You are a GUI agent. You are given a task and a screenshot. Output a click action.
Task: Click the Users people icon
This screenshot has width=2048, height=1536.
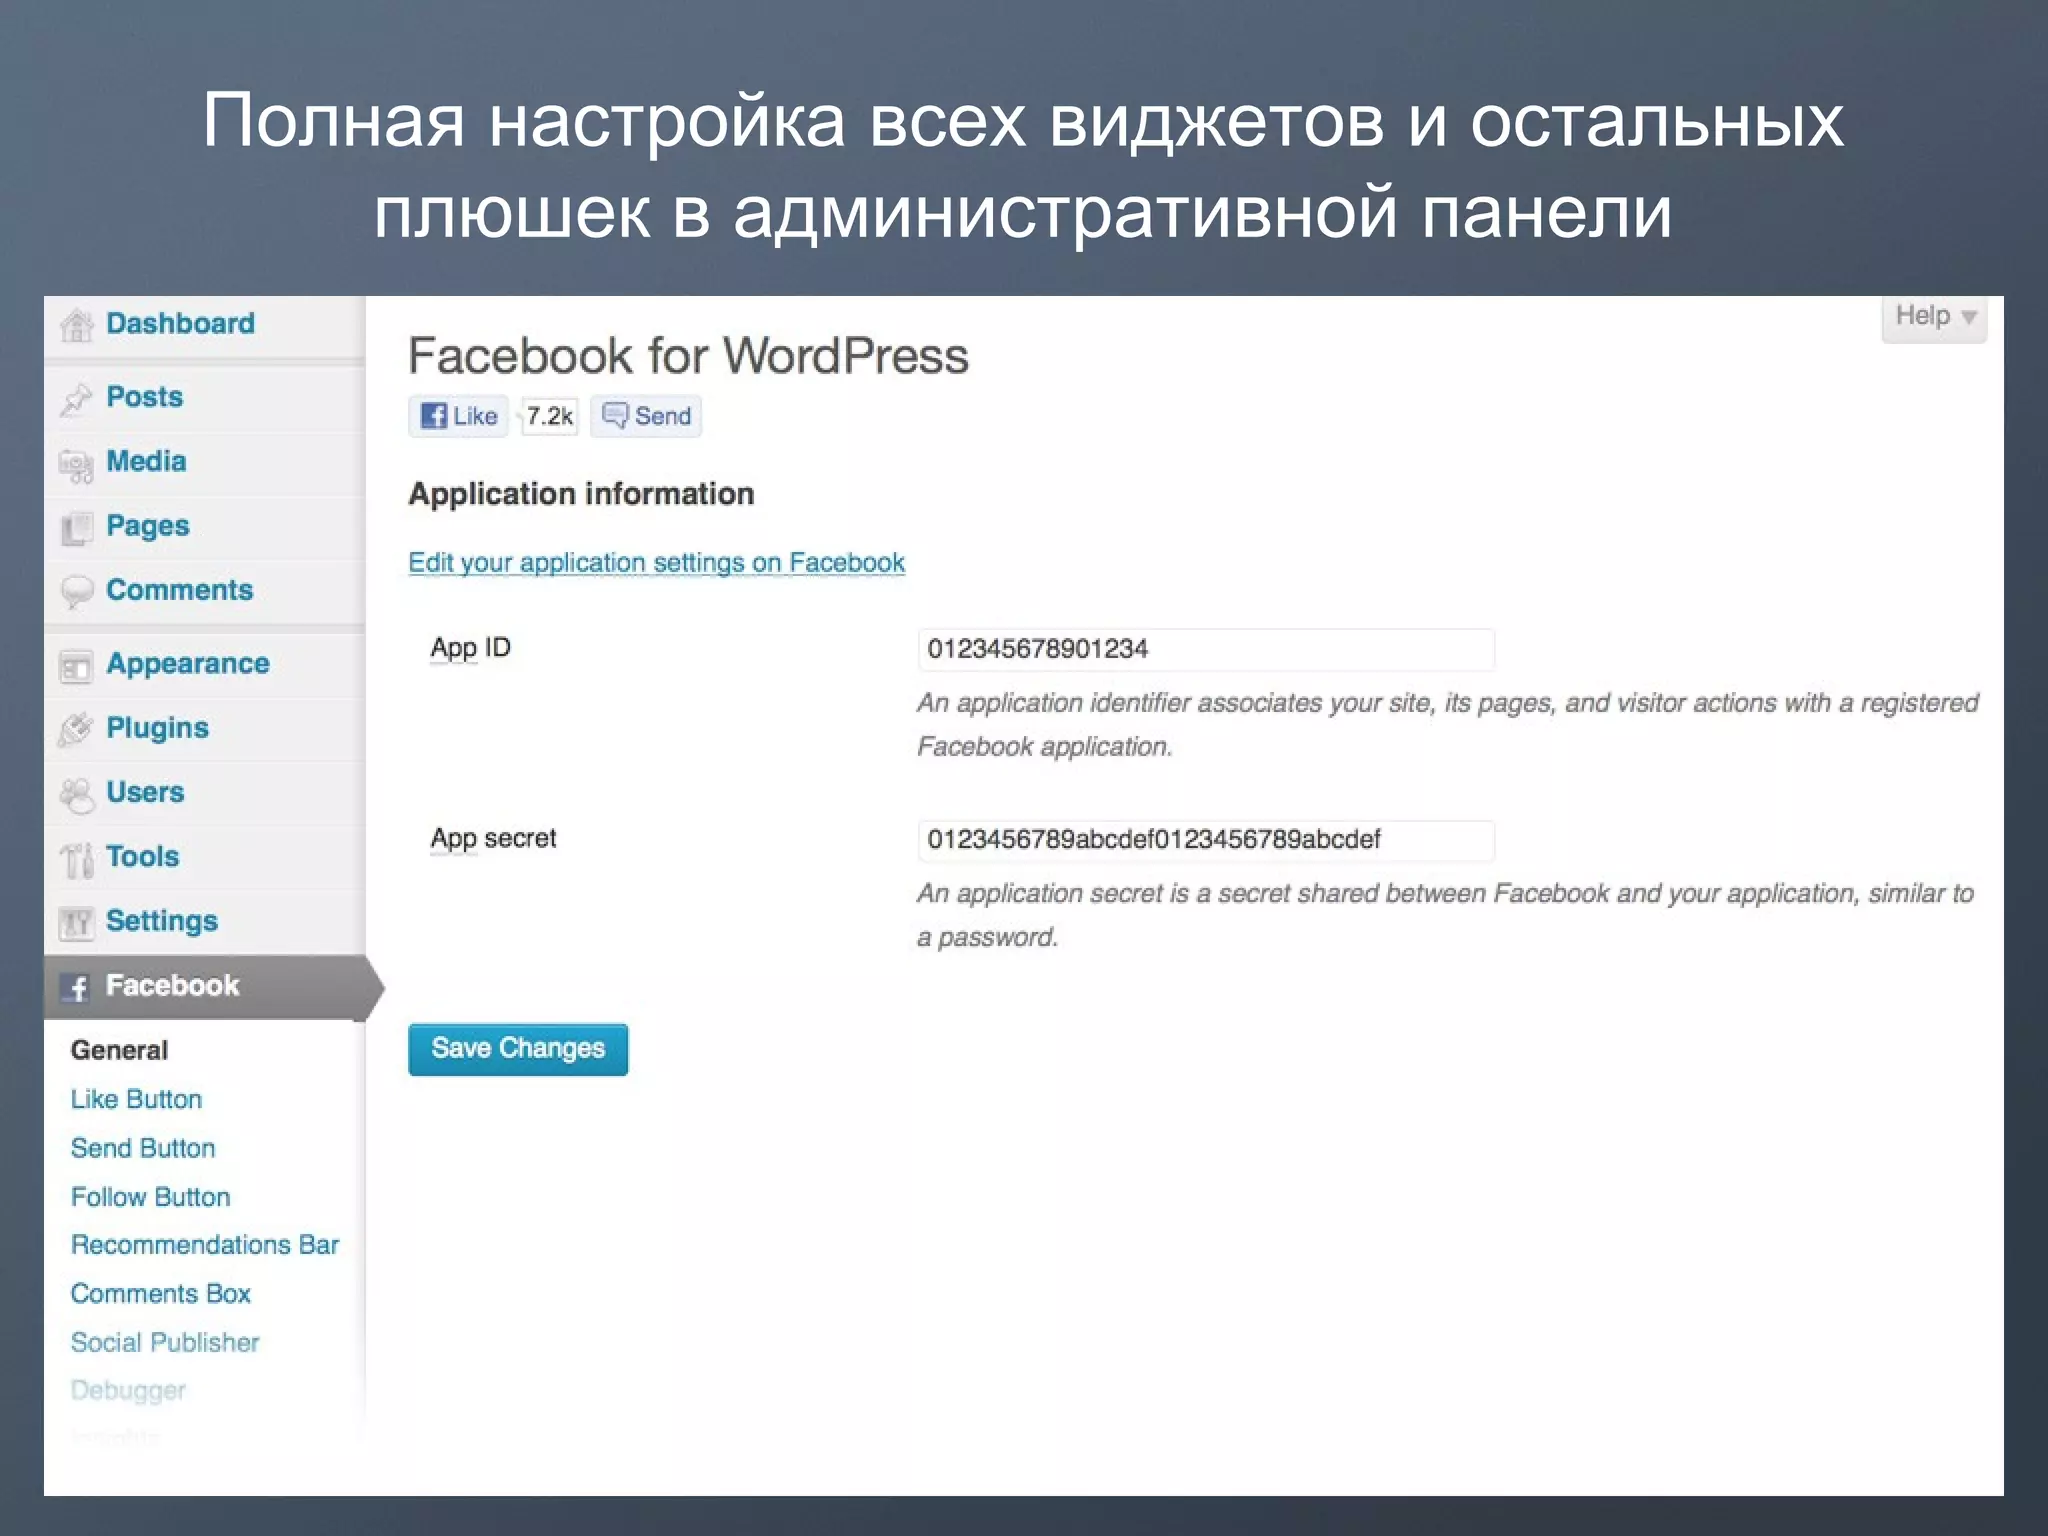[x=76, y=794]
